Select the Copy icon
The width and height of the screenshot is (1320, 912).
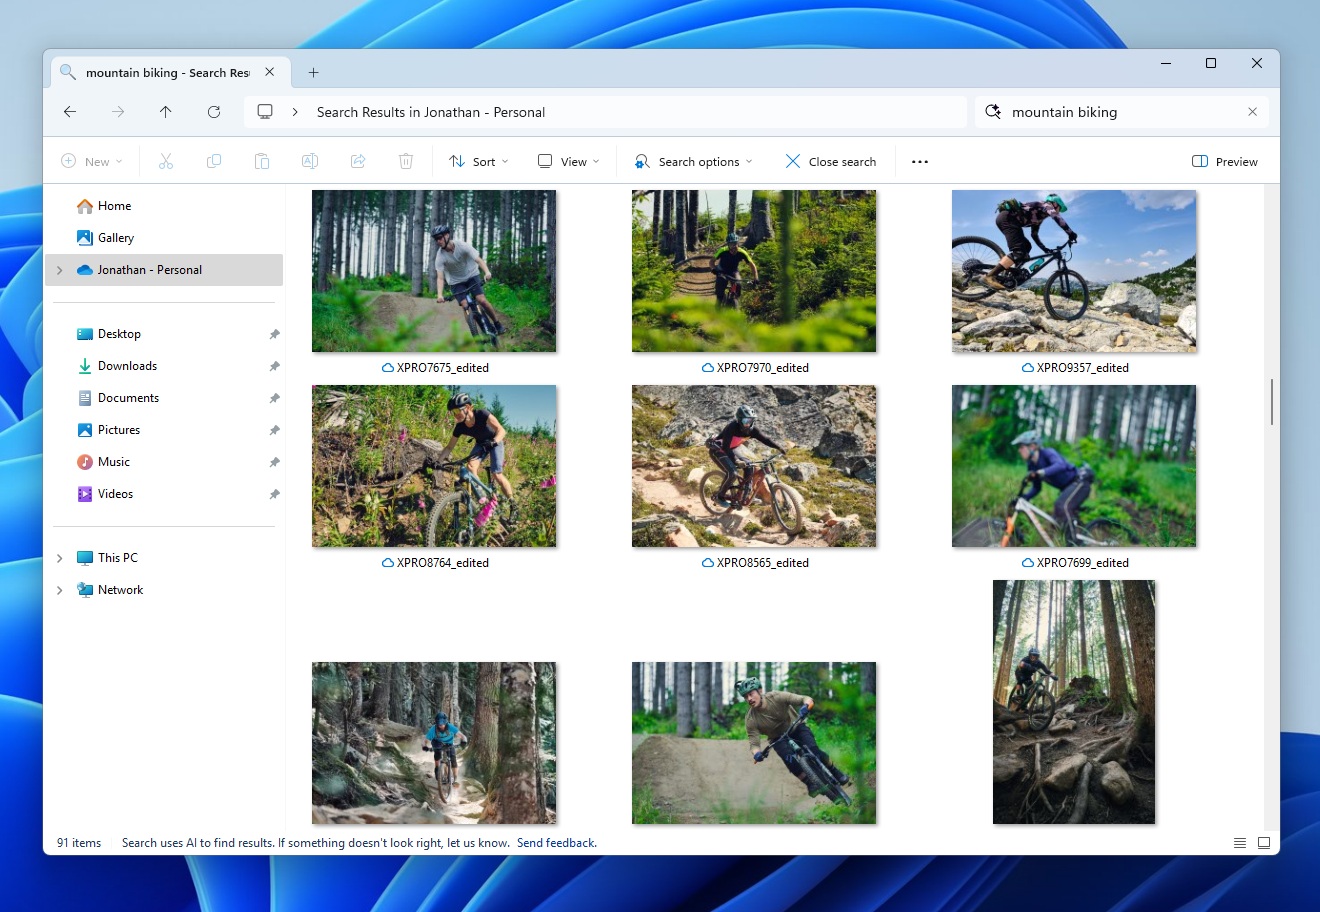click(x=214, y=161)
